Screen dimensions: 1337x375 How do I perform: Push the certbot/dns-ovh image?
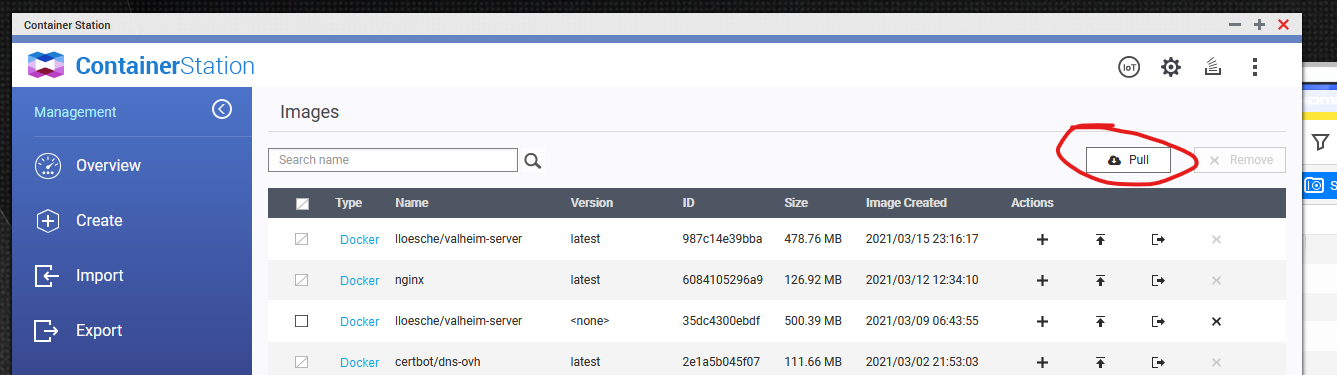[1100, 362]
